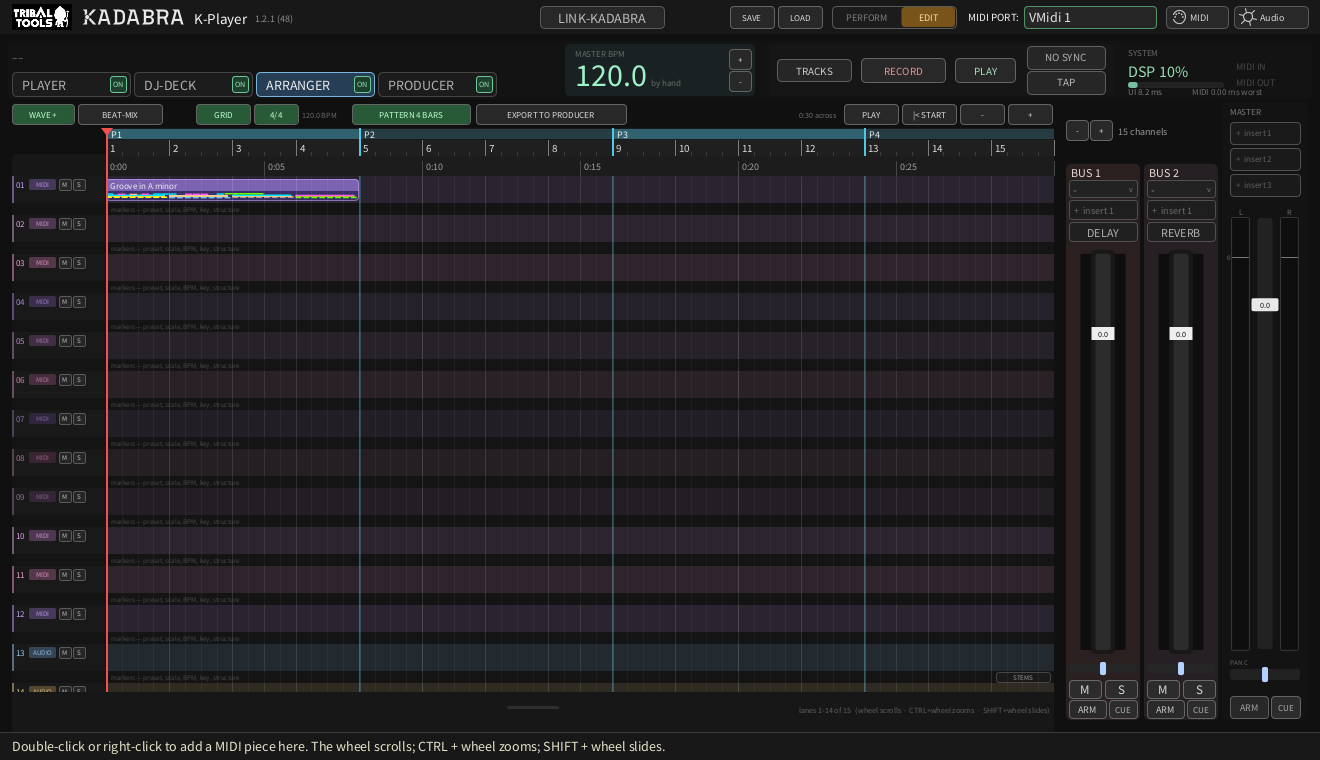
Task: Open the BUS 2 routing dropdown
Action: tap(1181, 190)
